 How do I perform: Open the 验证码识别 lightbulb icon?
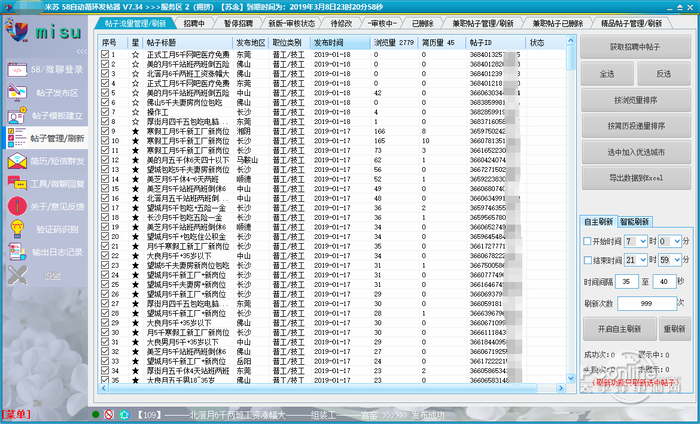point(17,229)
